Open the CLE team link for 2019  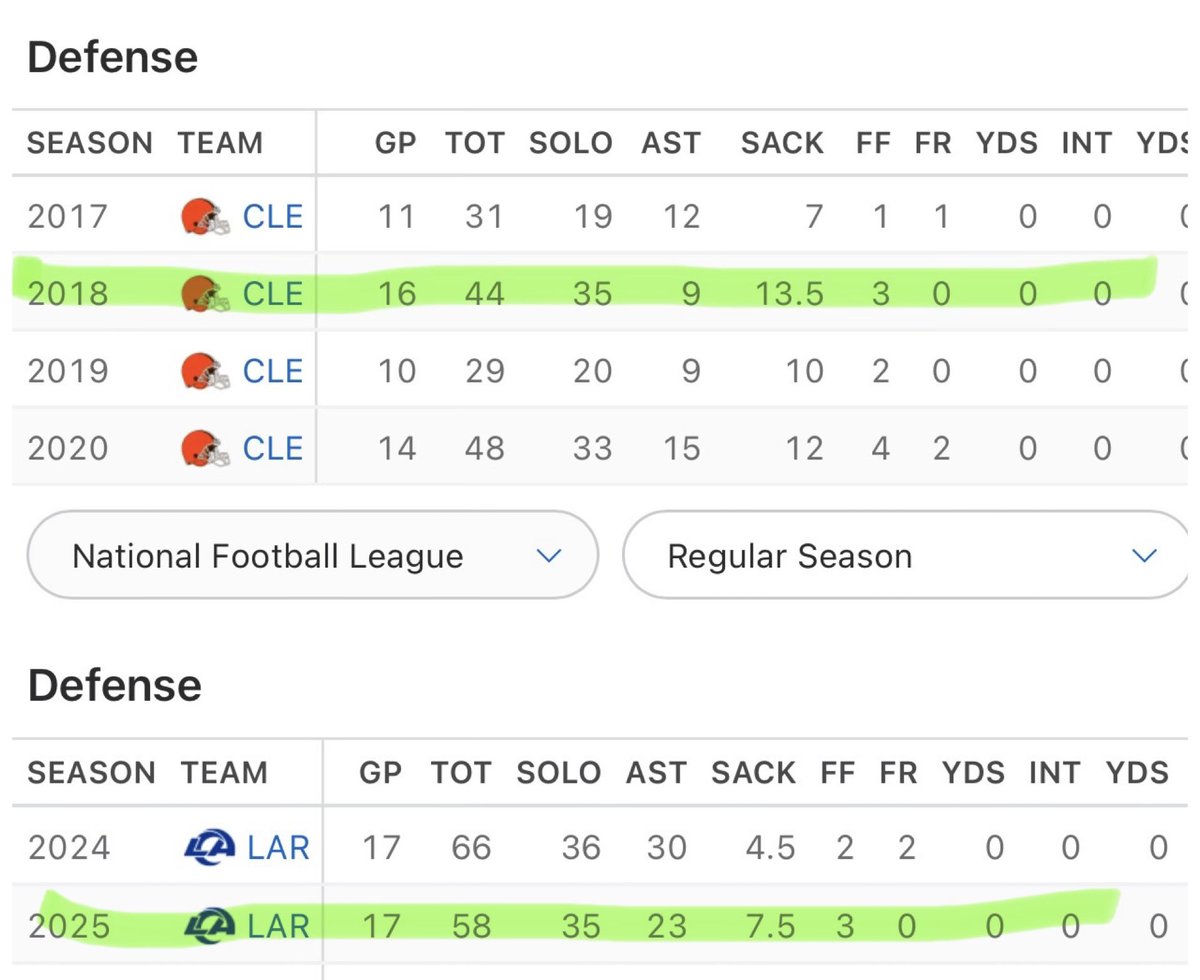click(x=273, y=371)
